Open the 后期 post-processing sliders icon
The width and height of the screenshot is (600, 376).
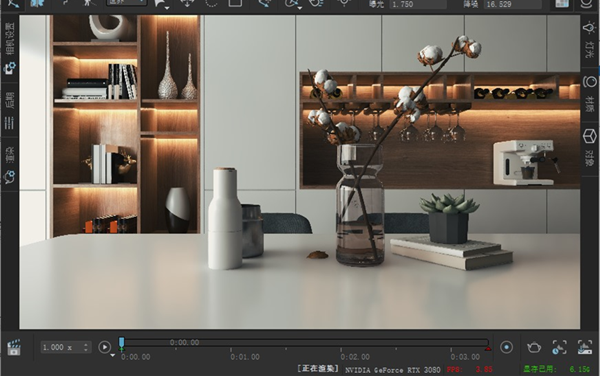(9, 123)
